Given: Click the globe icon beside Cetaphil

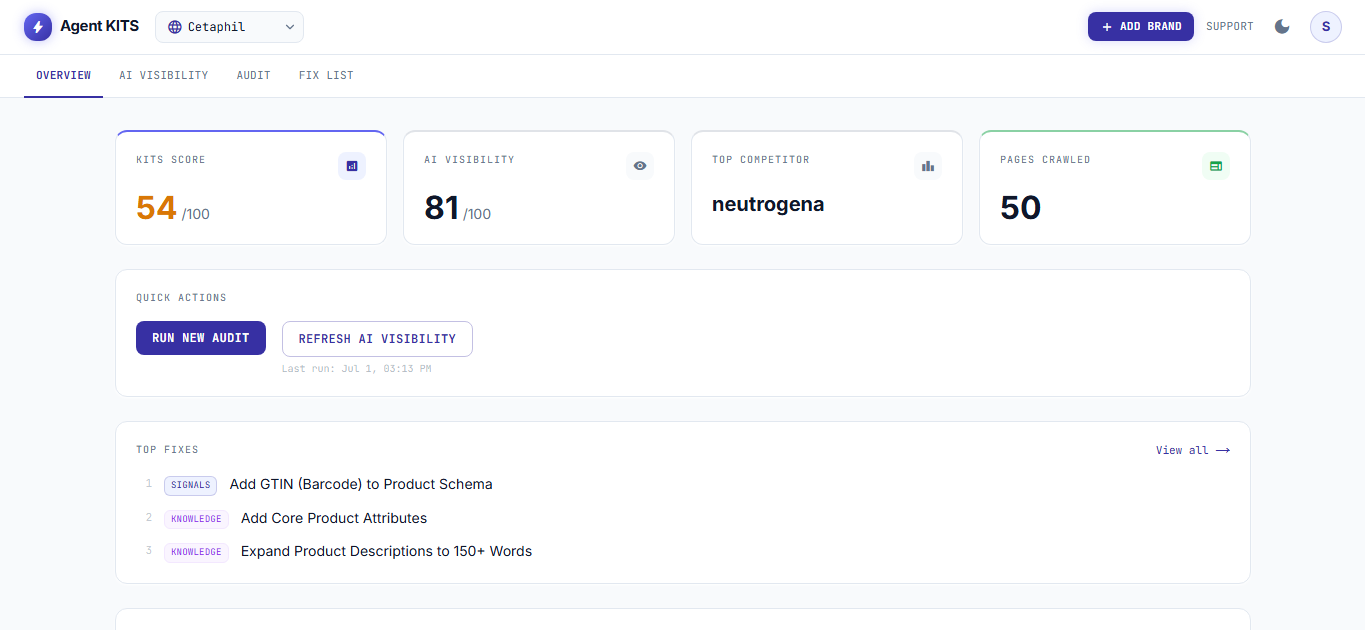Looking at the screenshot, I should click(x=175, y=27).
